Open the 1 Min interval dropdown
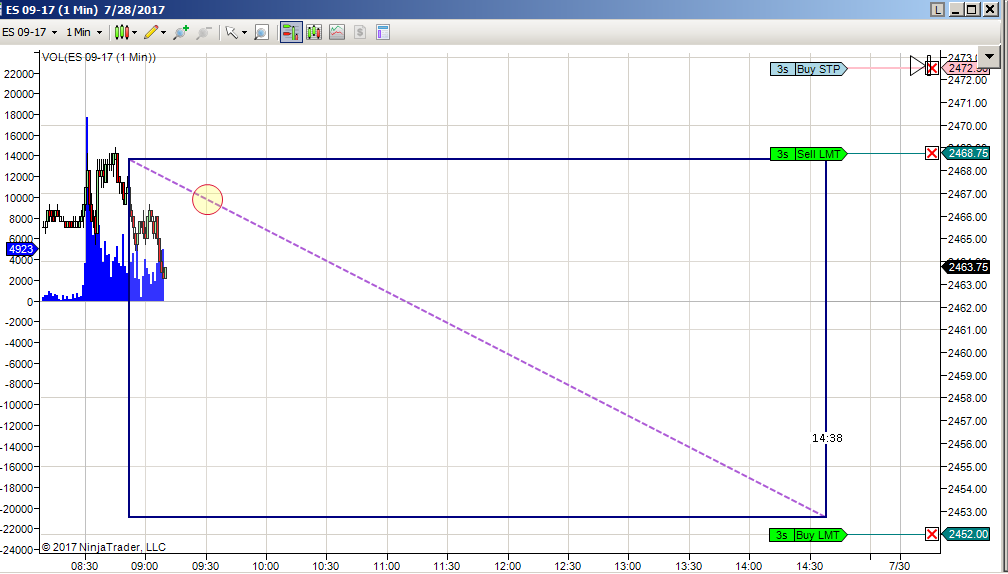This screenshot has height=574, width=1008. [x=84, y=32]
